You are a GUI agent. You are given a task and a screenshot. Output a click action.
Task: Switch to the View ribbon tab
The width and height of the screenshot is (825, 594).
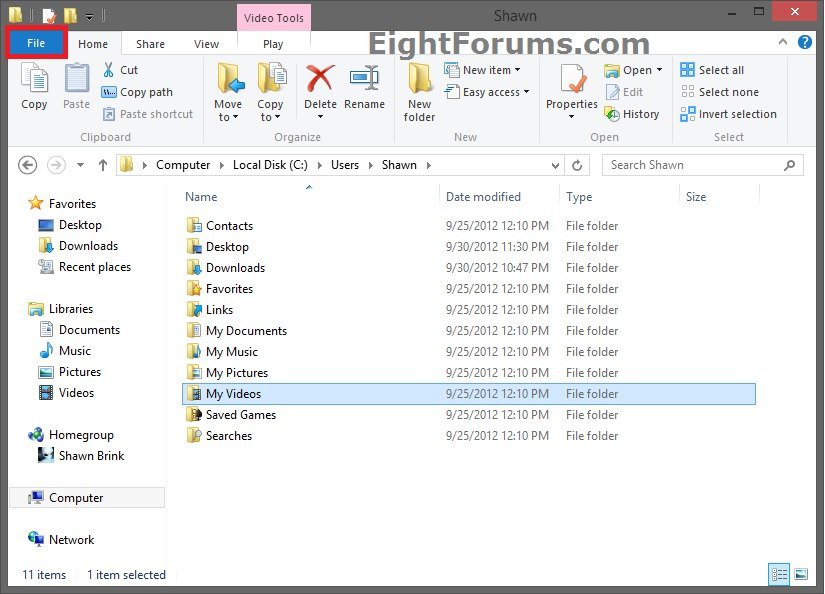[x=206, y=44]
